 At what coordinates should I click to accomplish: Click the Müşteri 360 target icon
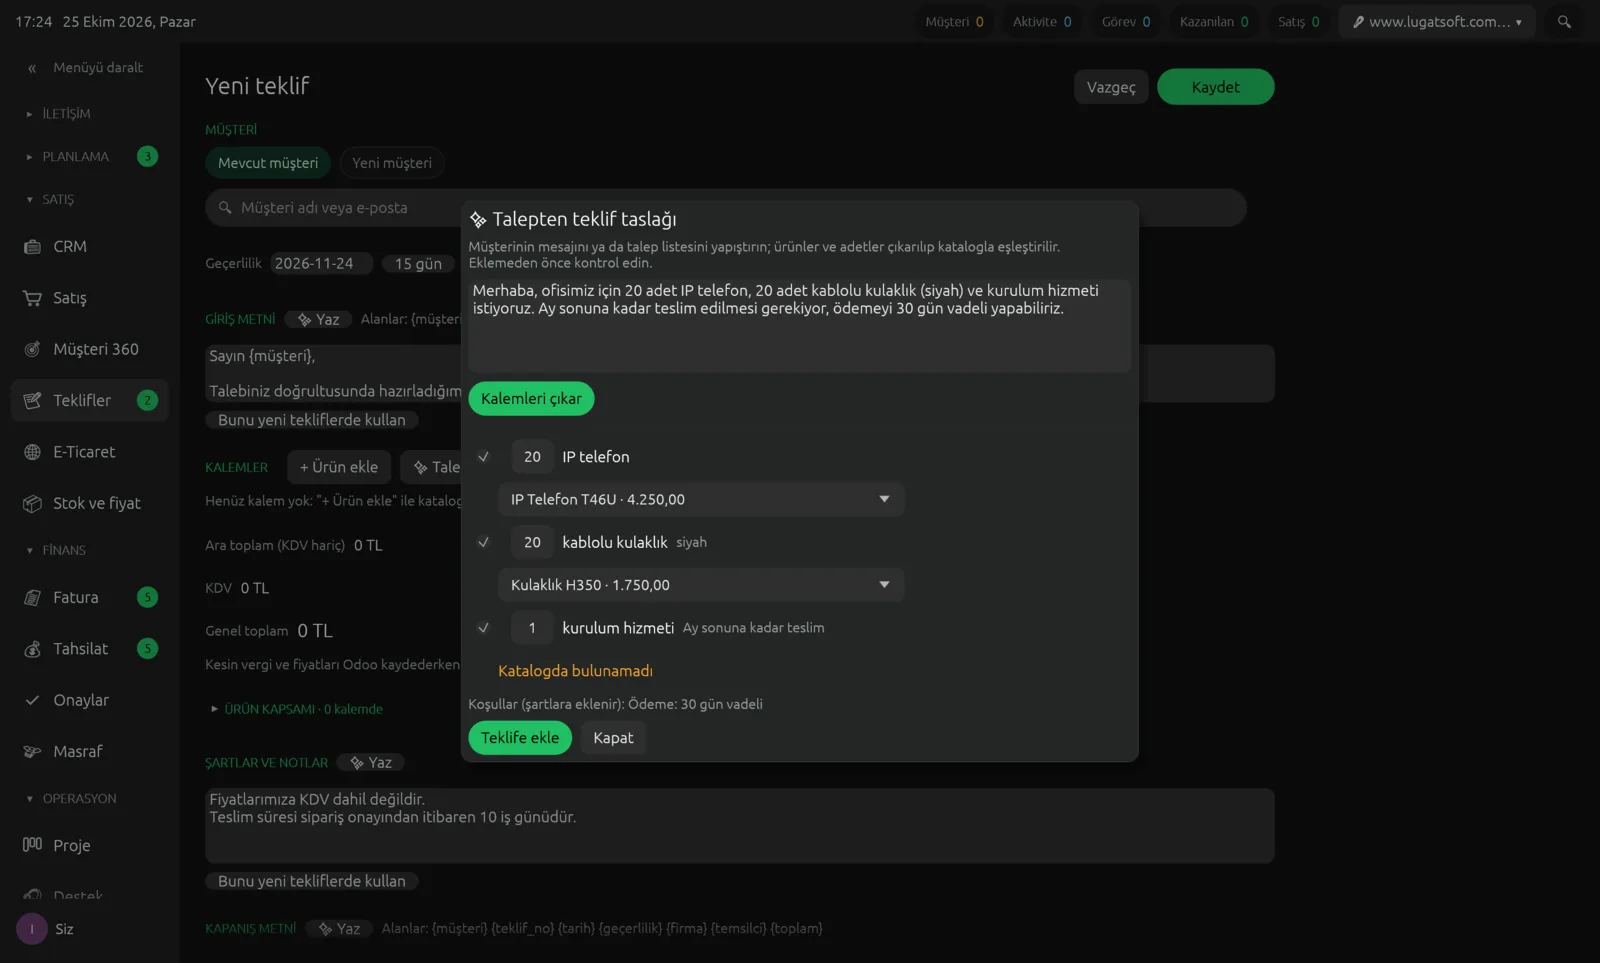point(32,349)
